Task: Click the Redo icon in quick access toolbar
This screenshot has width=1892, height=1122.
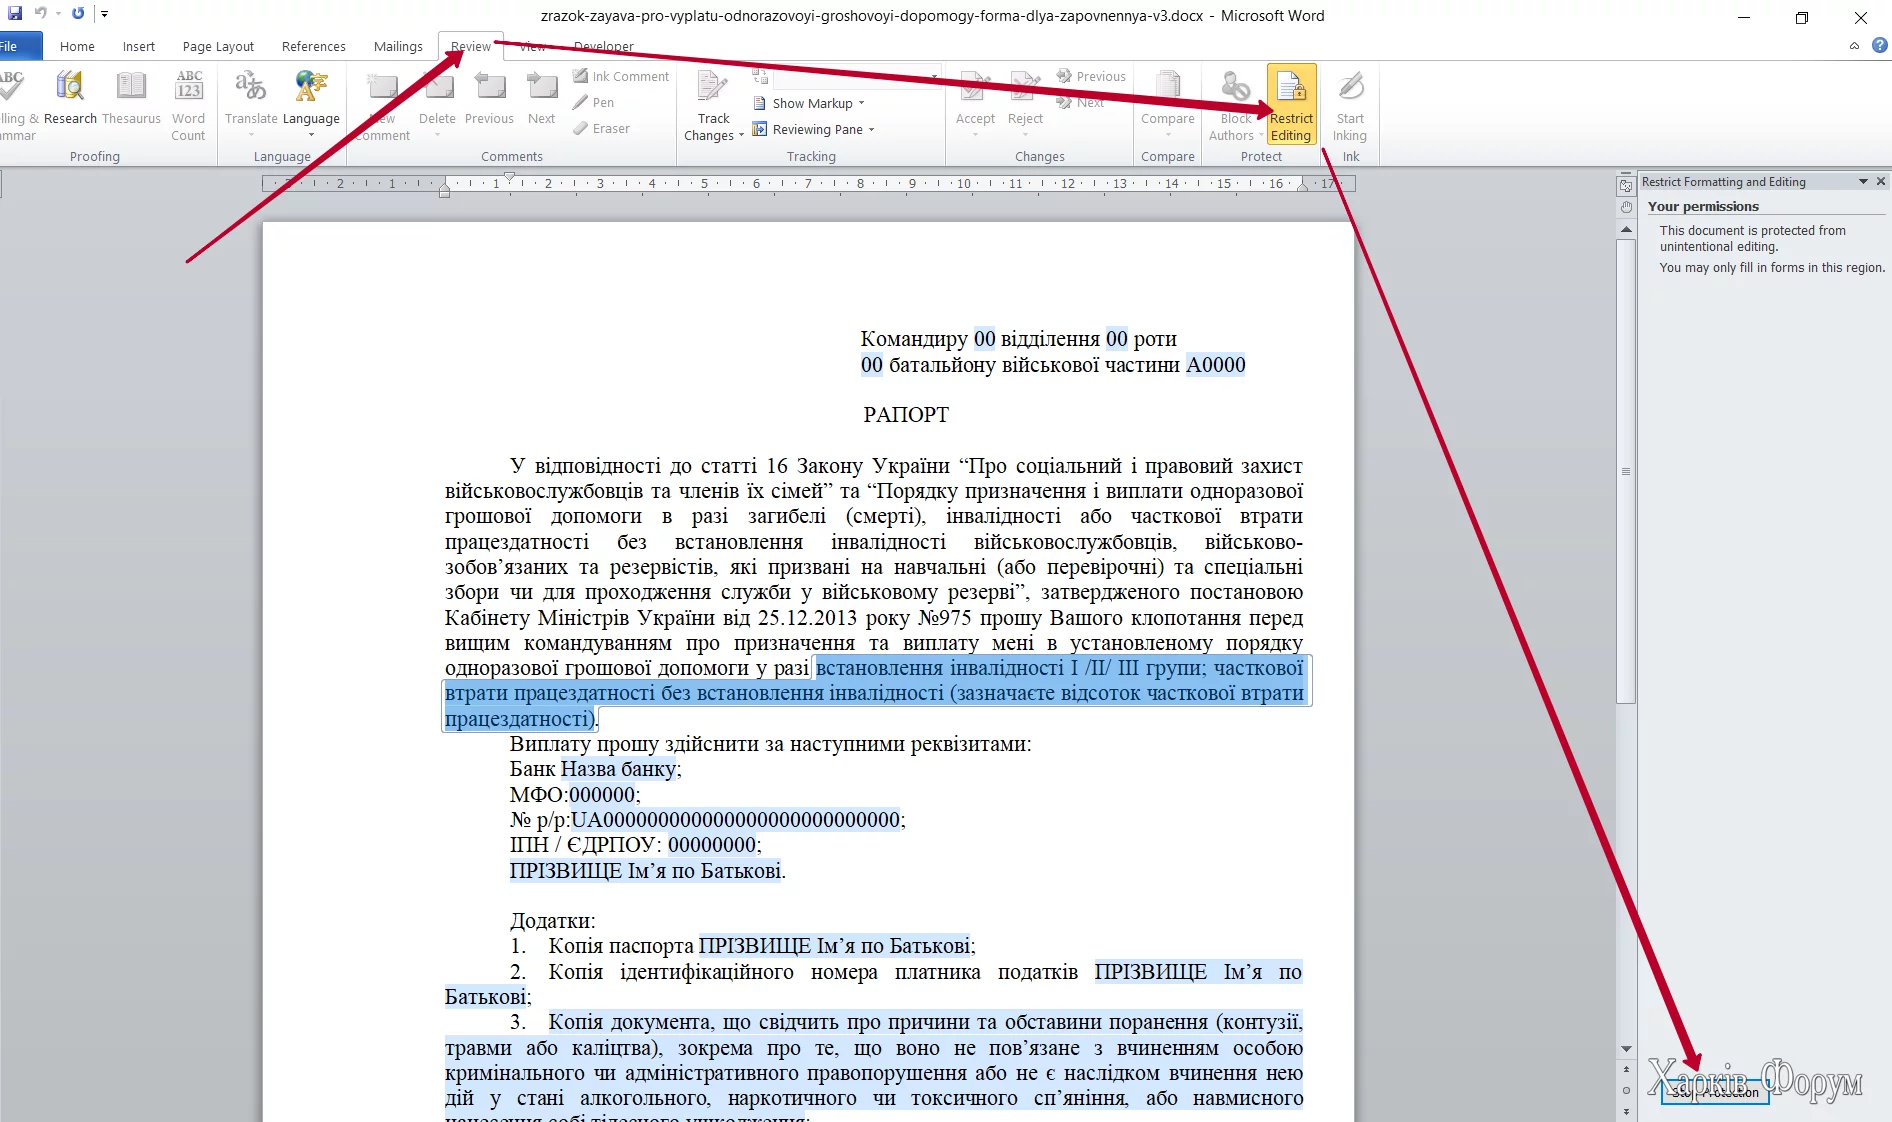Action: [78, 14]
